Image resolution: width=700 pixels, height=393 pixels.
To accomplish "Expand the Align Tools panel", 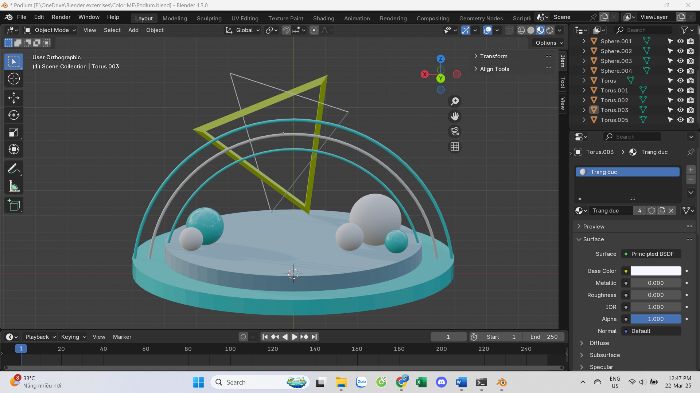I will 476,69.
